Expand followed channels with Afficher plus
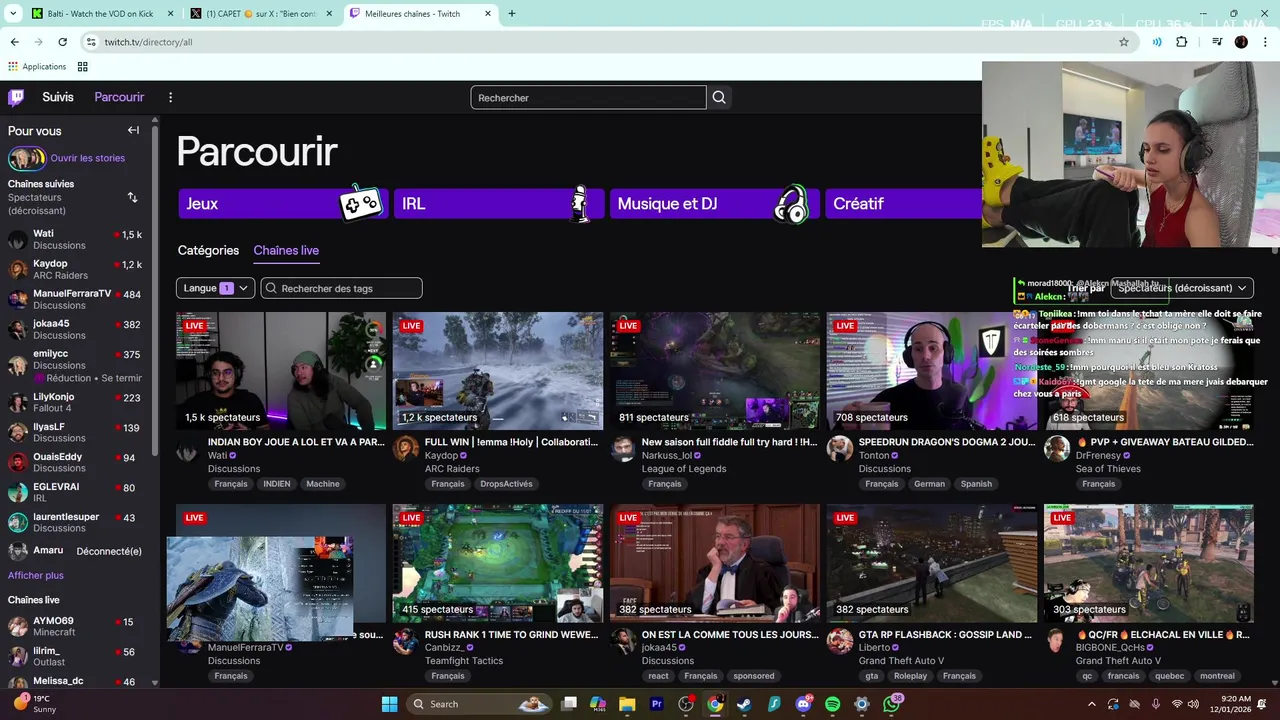1280x720 pixels. 36,575
